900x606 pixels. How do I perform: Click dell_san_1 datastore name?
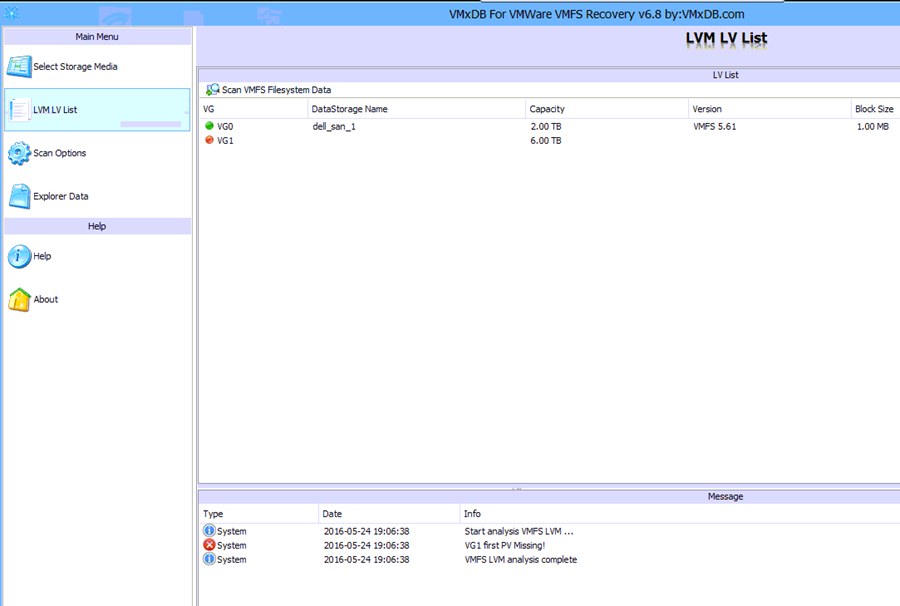click(x=334, y=126)
